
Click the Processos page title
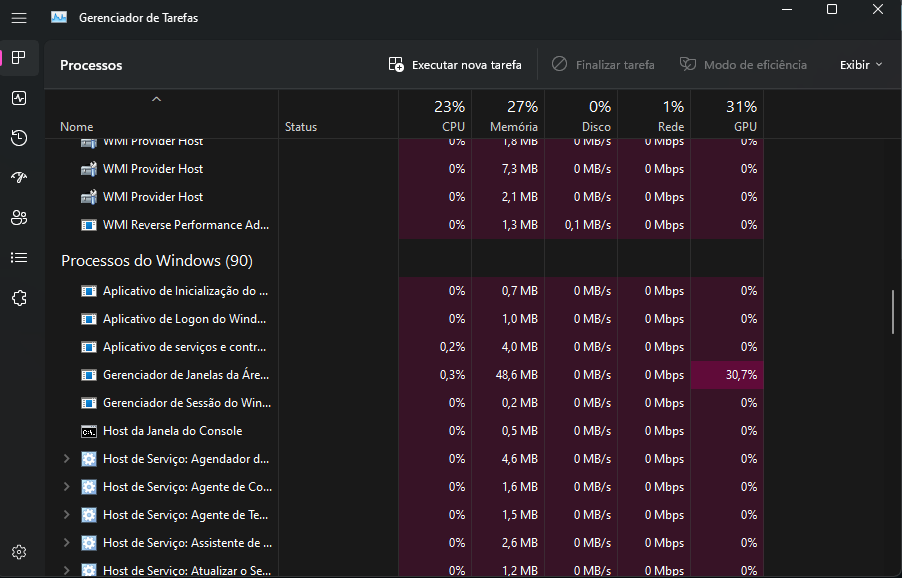click(x=91, y=66)
